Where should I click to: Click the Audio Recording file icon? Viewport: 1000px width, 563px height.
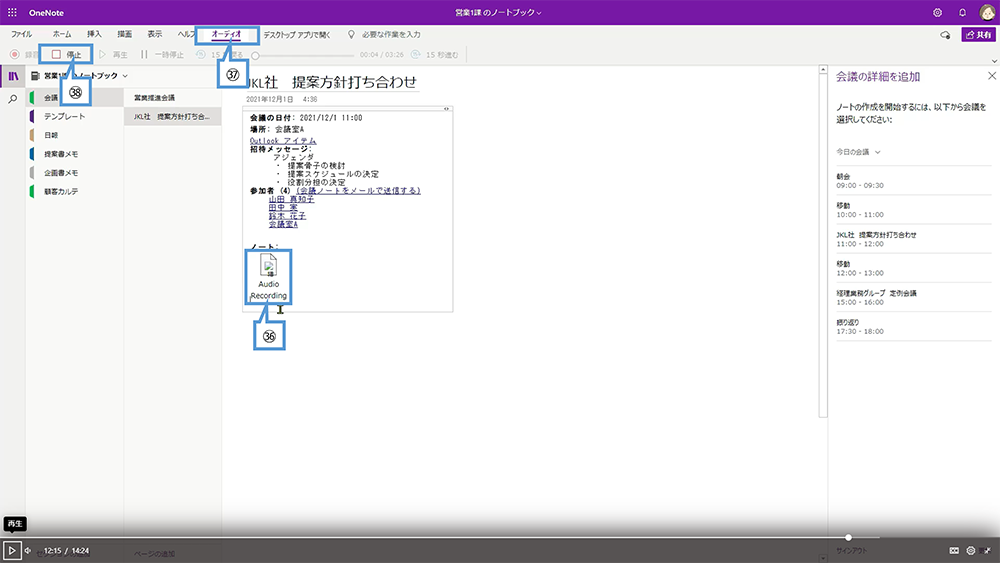[x=268, y=277]
